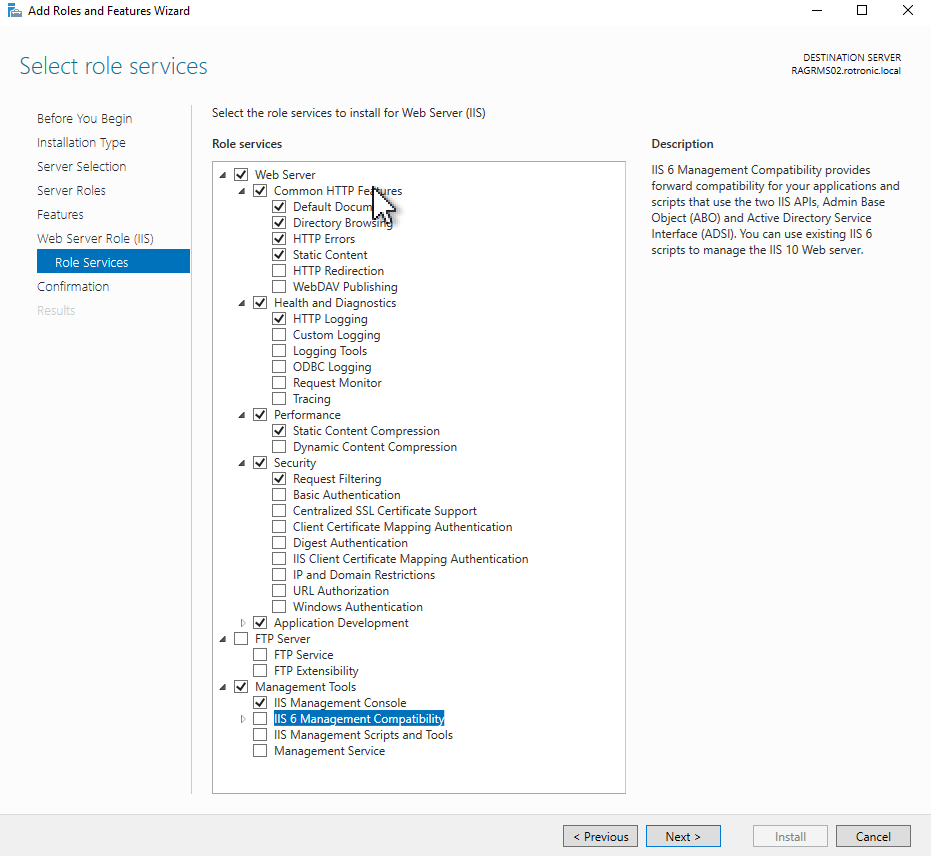Collapse the Web Server tree node
This screenshot has height=856, width=931.
[223, 175]
